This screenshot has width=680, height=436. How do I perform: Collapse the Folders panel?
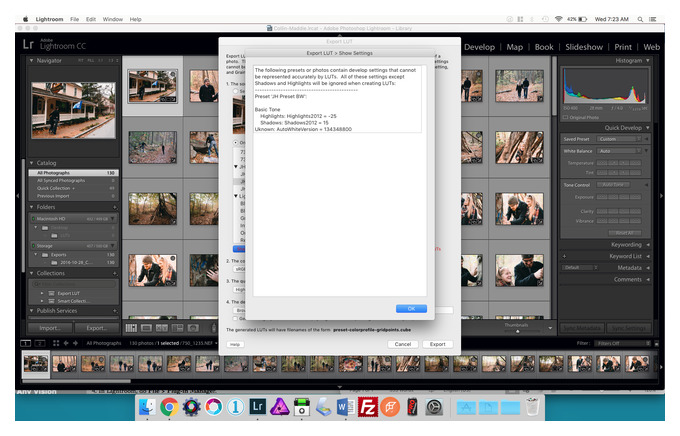coord(31,207)
